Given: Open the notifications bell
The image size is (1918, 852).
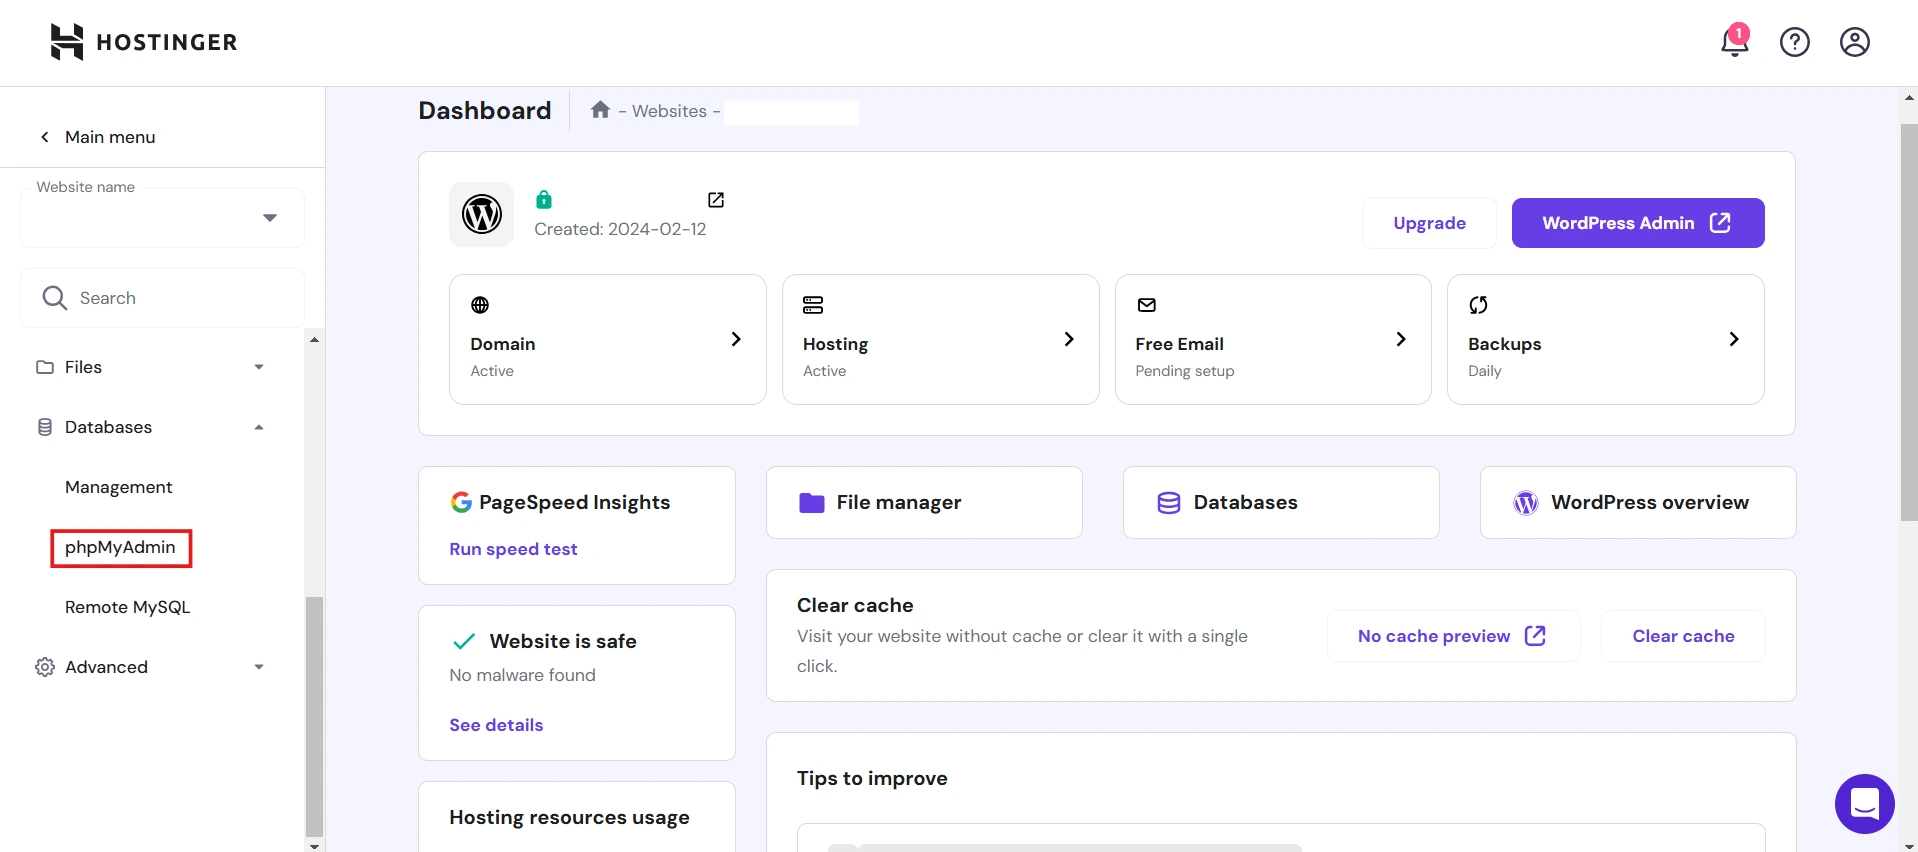Looking at the screenshot, I should 1735,42.
